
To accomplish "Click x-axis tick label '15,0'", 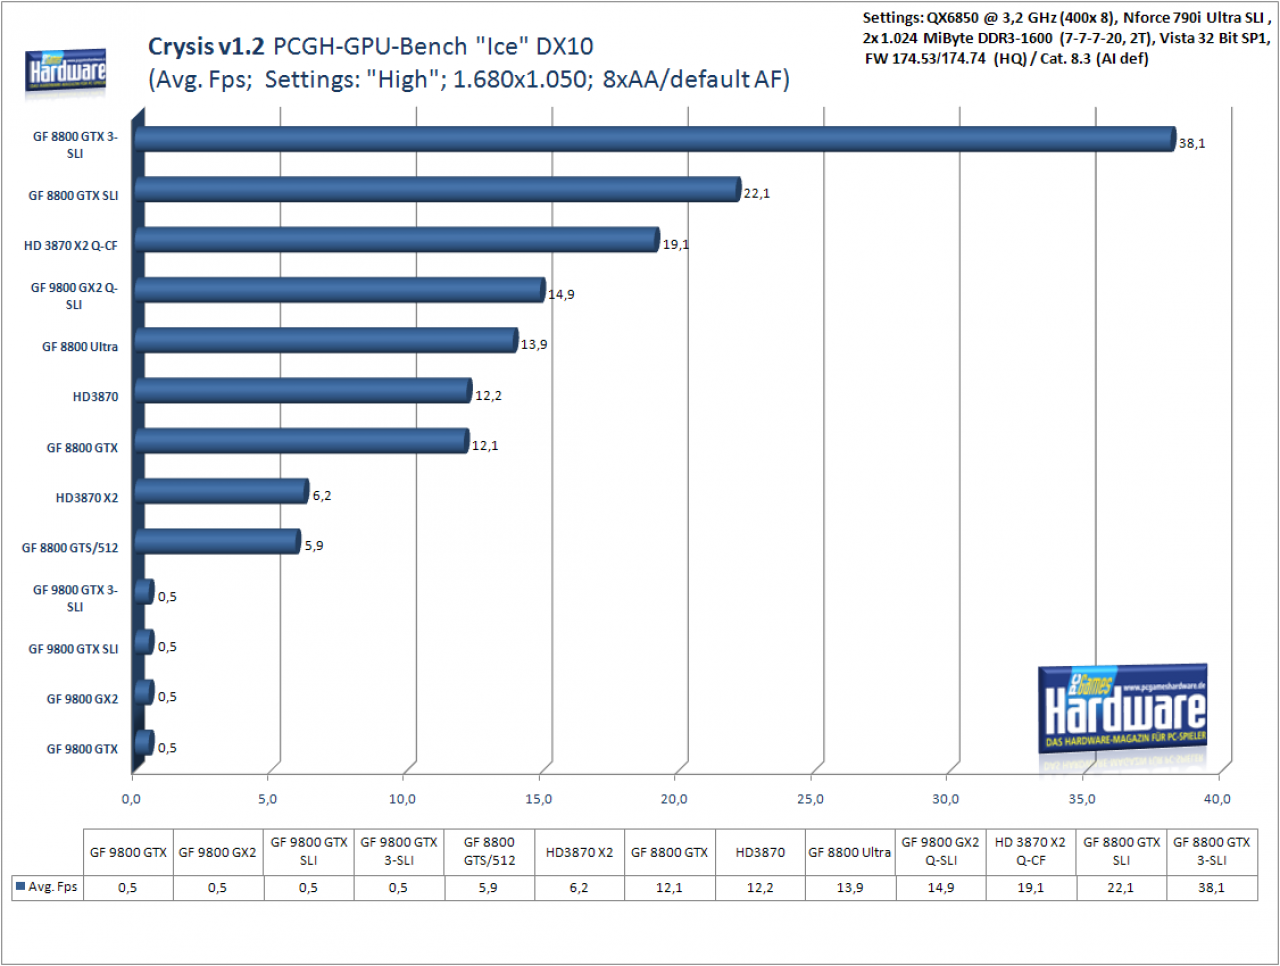I will [539, 799].
